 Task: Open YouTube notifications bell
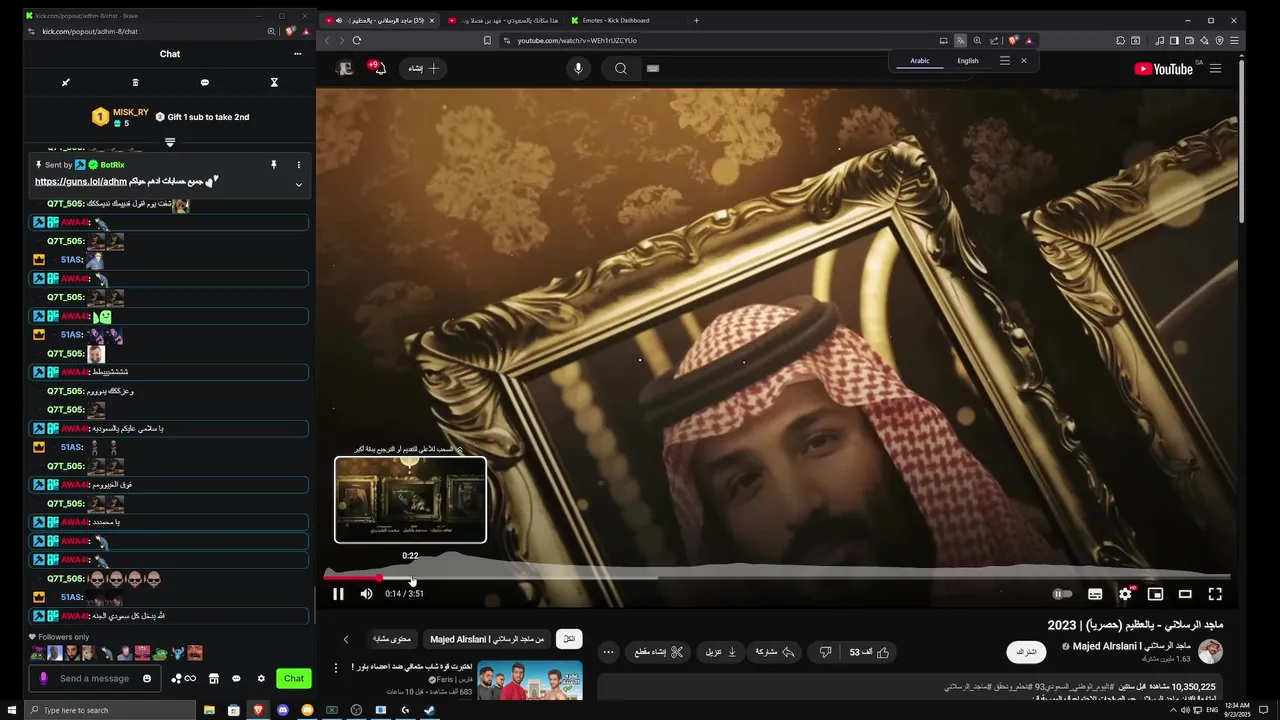pyautogui.click(x=379, y=68)
